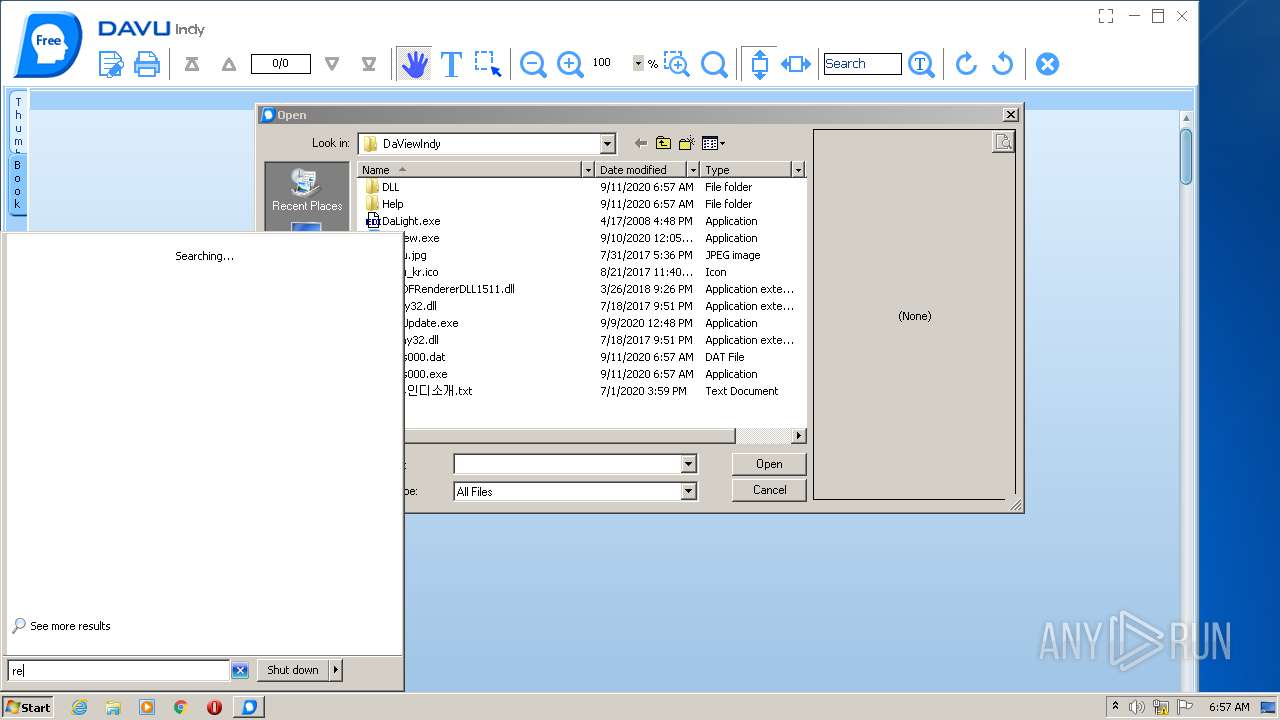Rotate page counterclockwise
The height and width of the screenshot is (720, 1280).
coord(1002,64)
